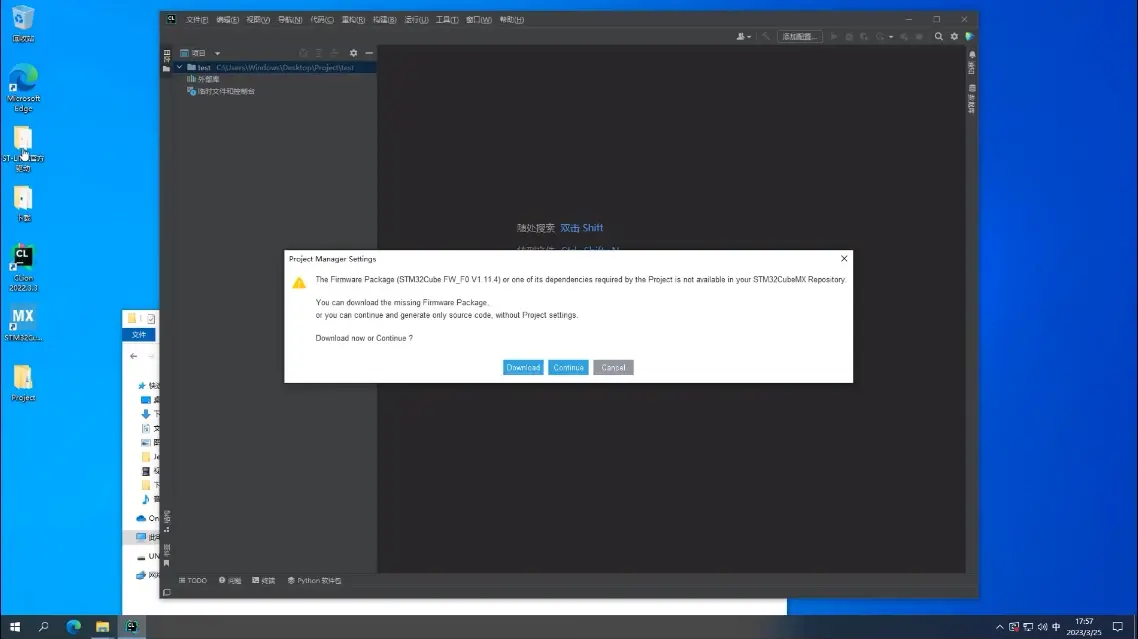Open the 终端 terminal tool window tab
The width and height of the screenshot is (1138, 639).
pos(263,580)
